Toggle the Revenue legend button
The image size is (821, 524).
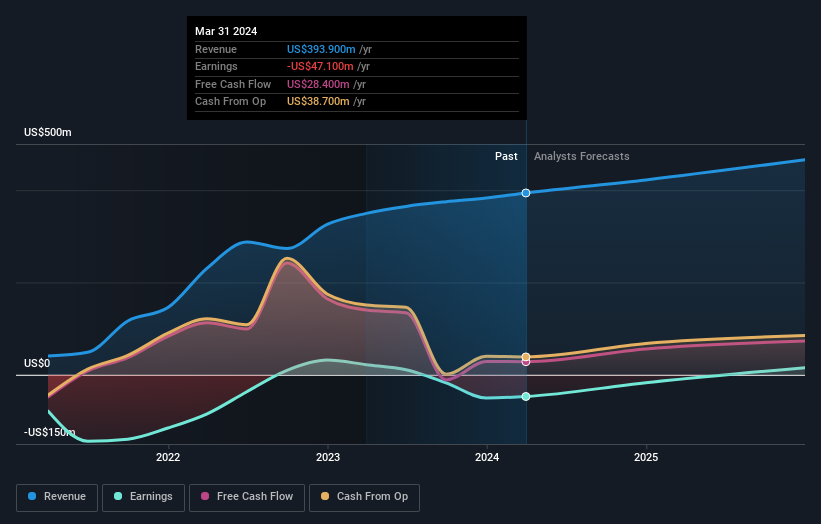57,497
